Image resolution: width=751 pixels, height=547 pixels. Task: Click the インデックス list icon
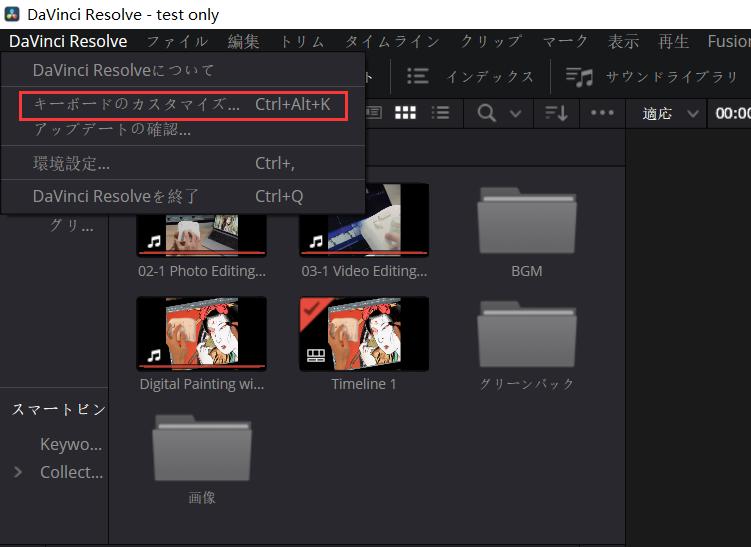[x=418, y=76]
